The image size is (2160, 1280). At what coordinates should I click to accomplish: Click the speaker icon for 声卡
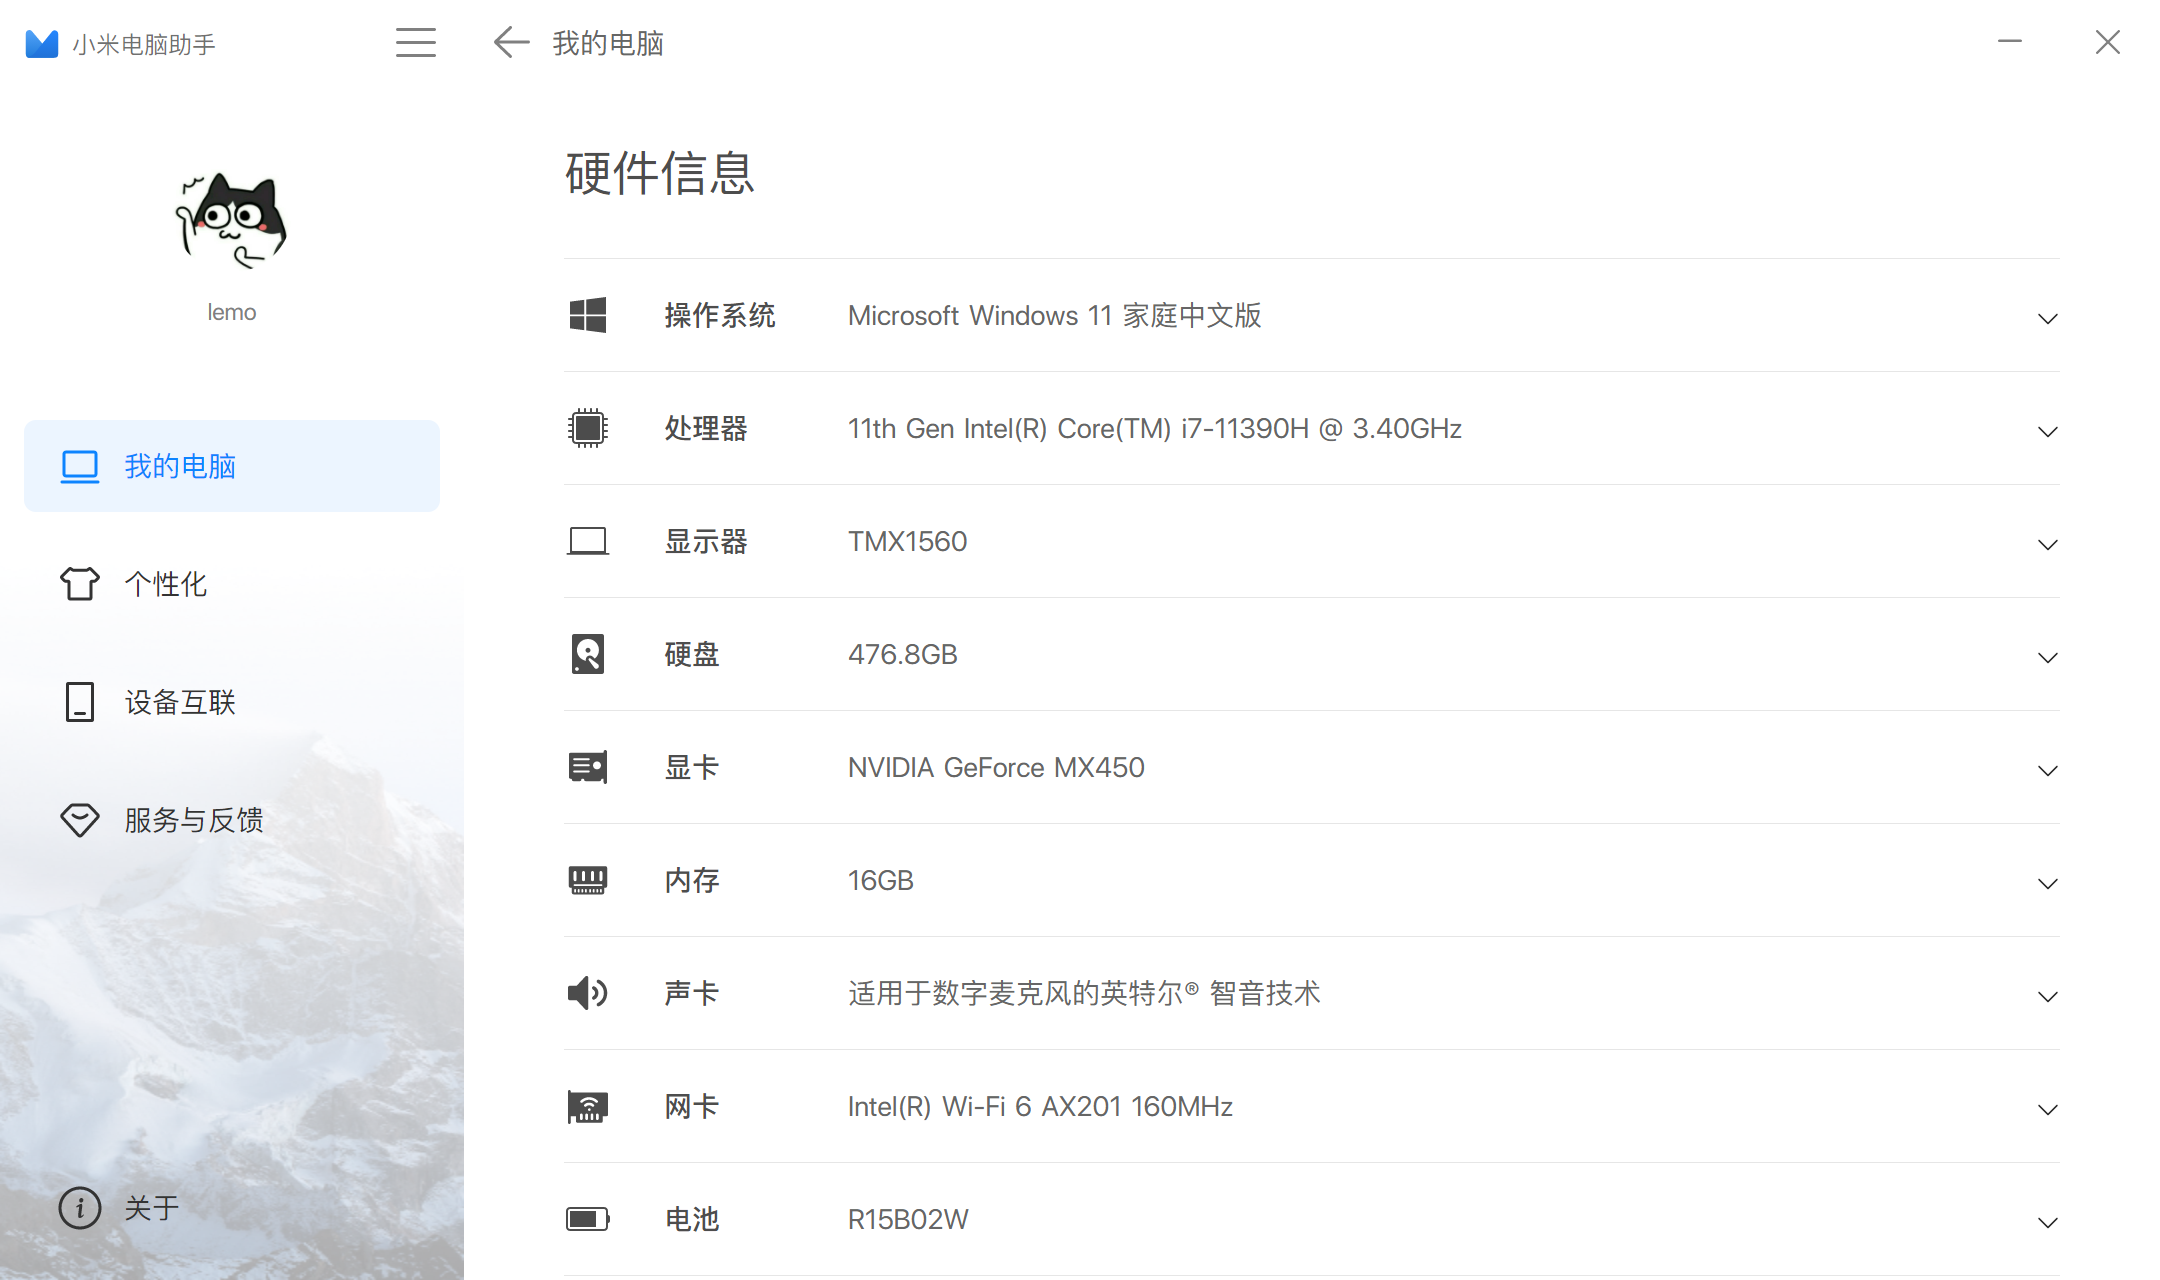[588, 993]
